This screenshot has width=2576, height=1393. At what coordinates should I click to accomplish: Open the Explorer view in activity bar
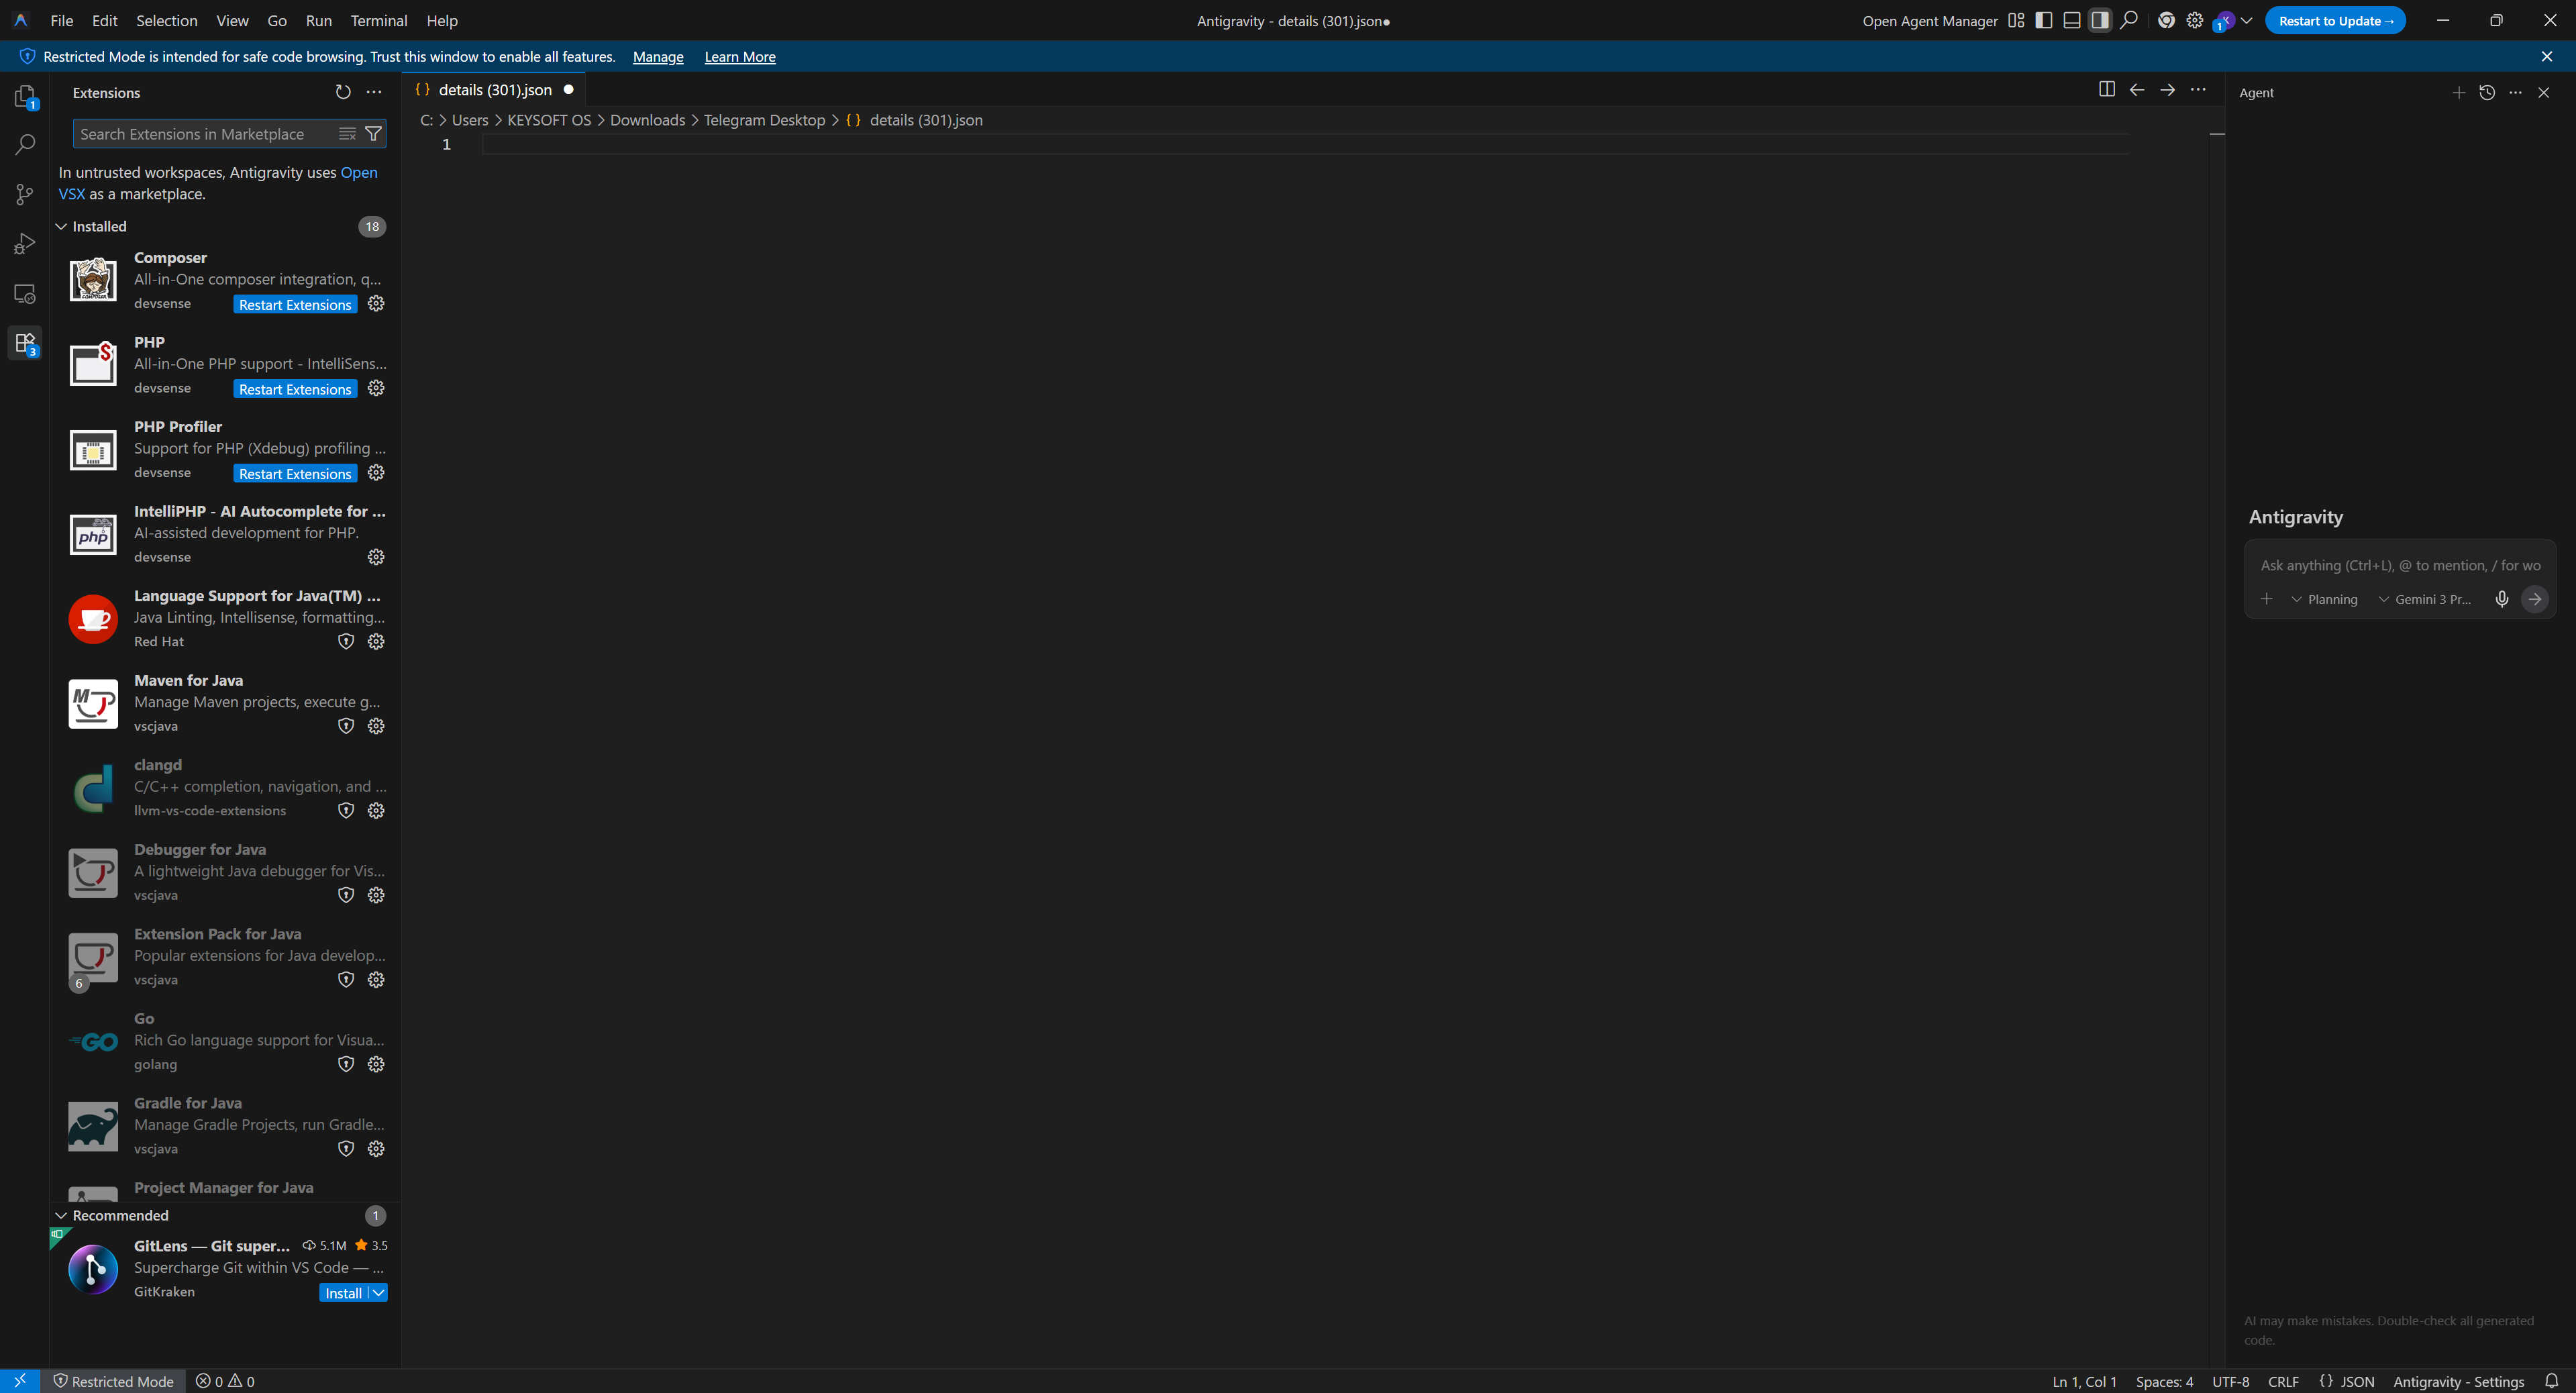(x=25, y=96)
